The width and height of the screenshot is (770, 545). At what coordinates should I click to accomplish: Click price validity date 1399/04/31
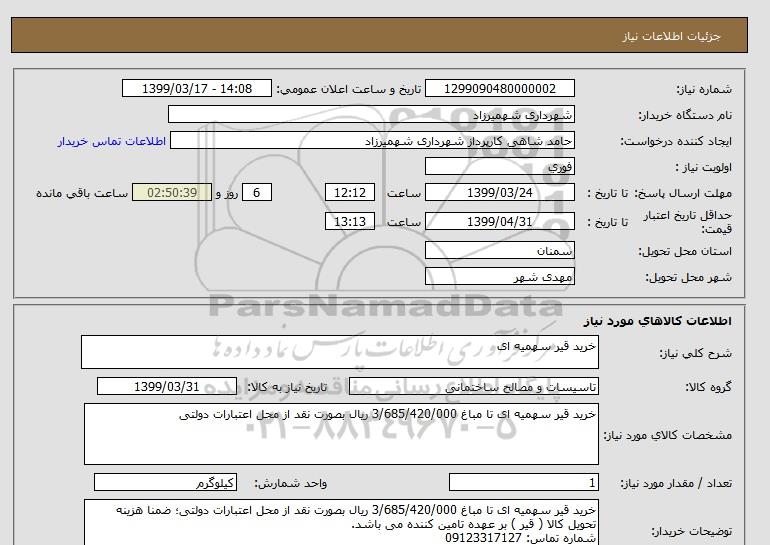pyautogui.click(x=499, y=221)
